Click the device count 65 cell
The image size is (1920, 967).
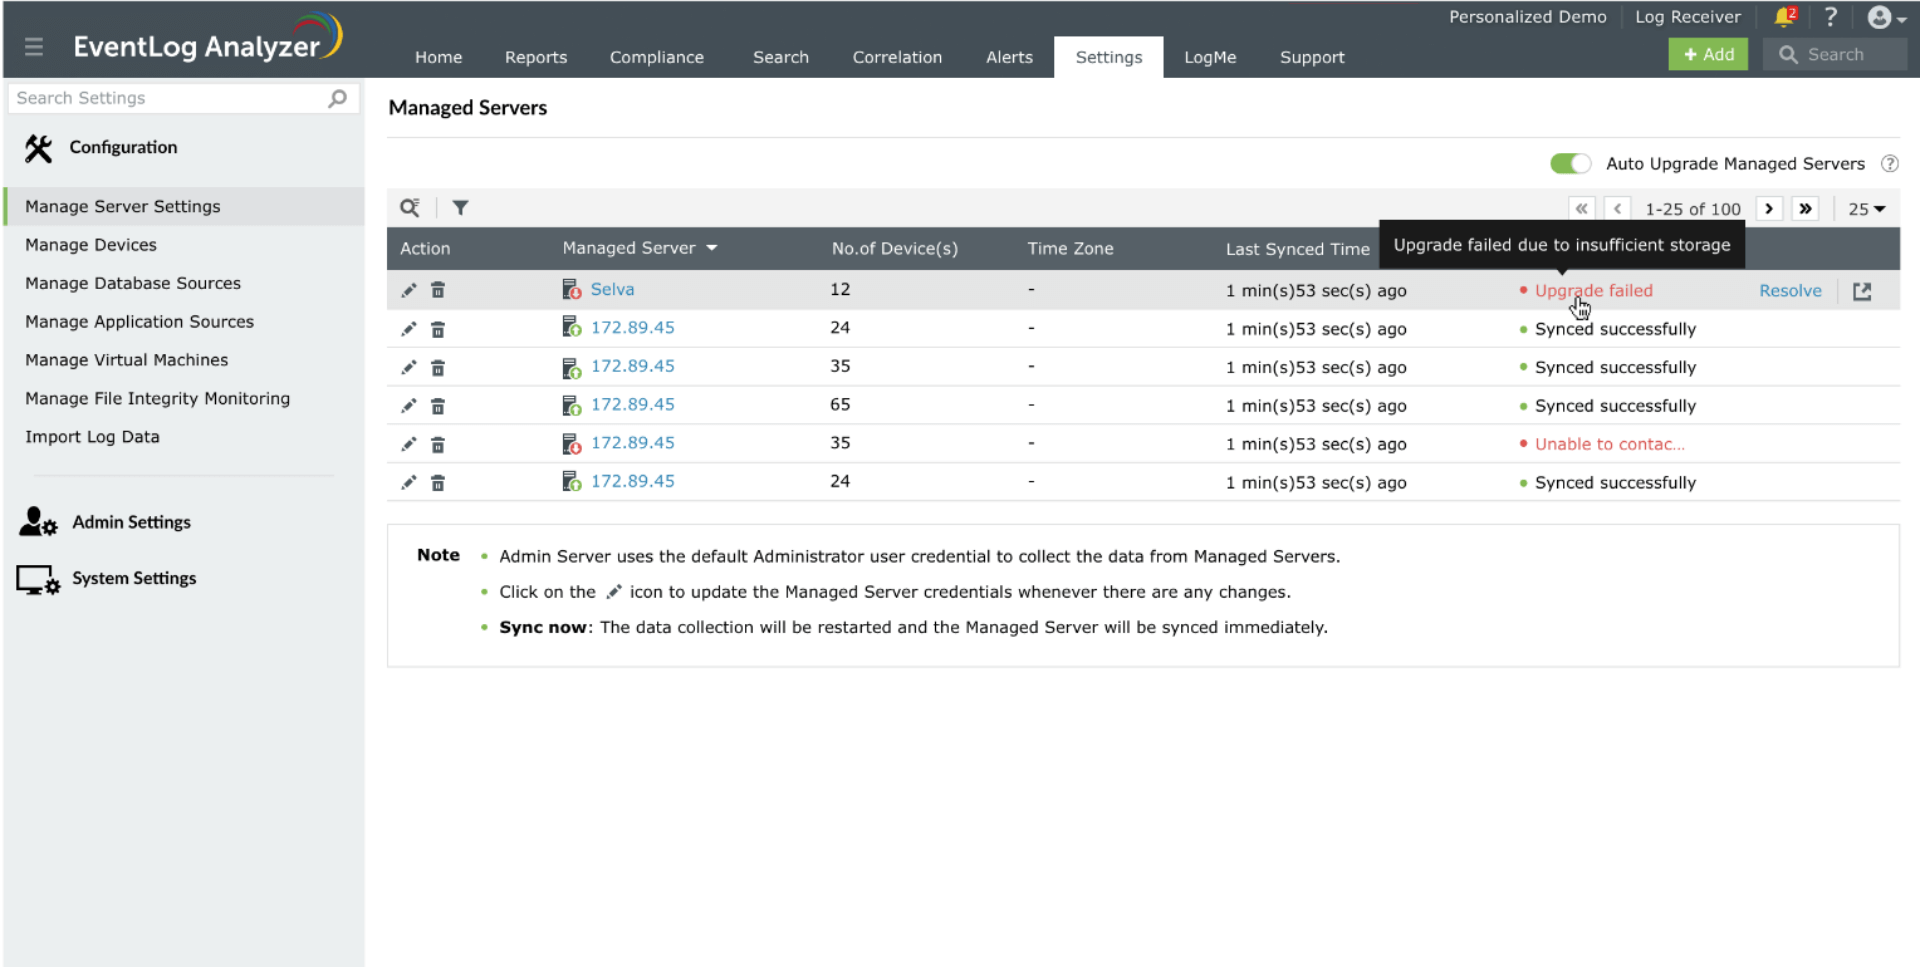click(840, 405)
